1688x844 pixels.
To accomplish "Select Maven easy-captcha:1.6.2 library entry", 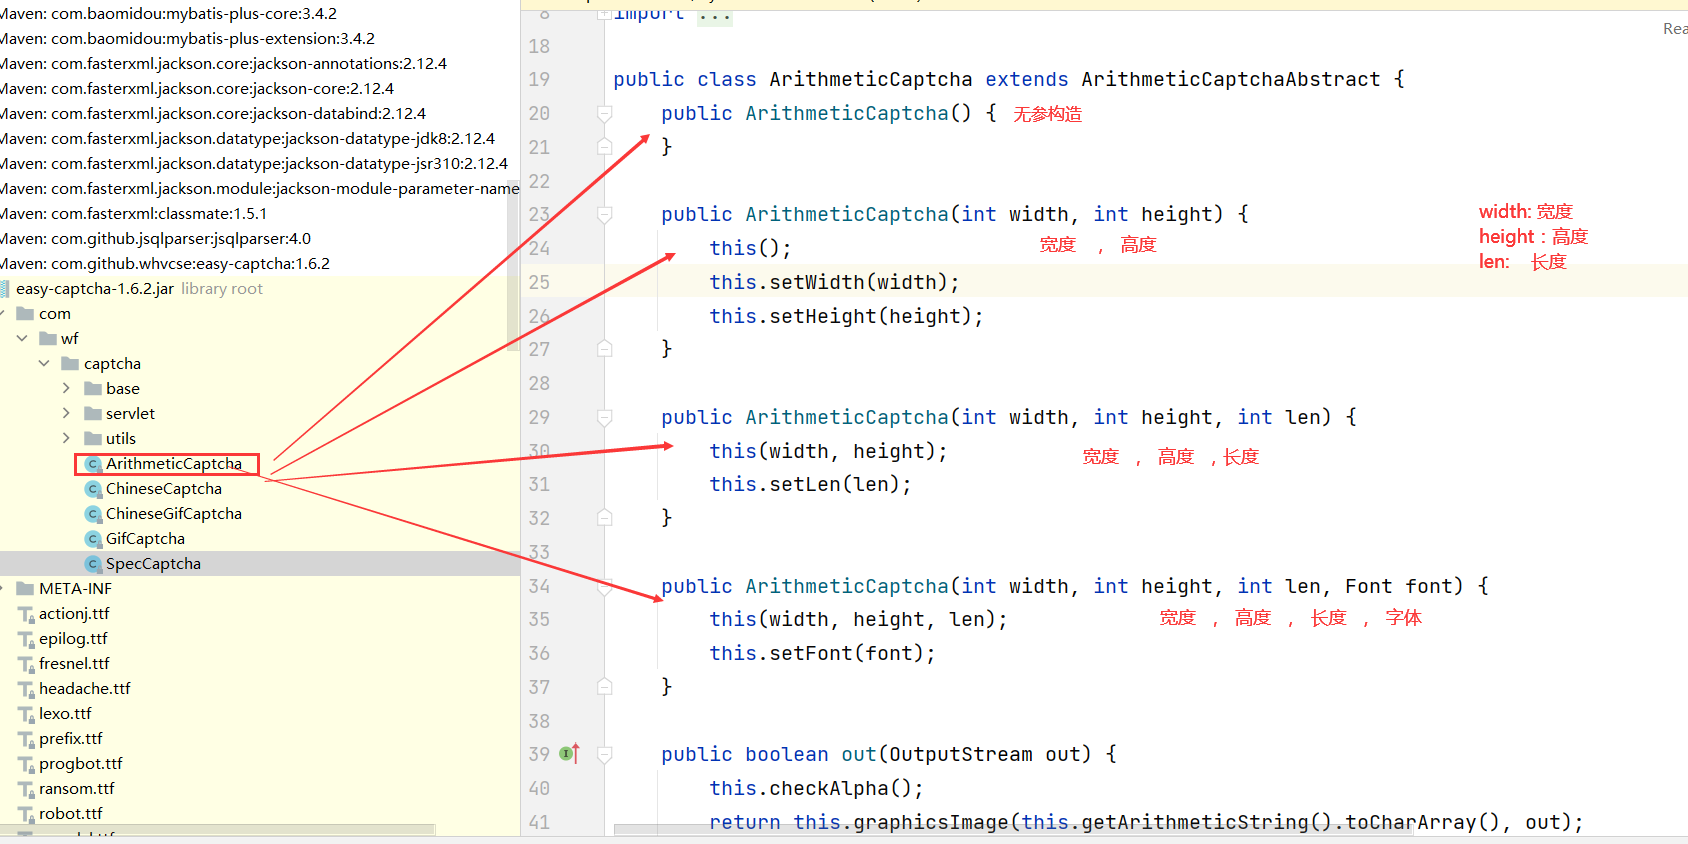I will [x=165, y=264].
